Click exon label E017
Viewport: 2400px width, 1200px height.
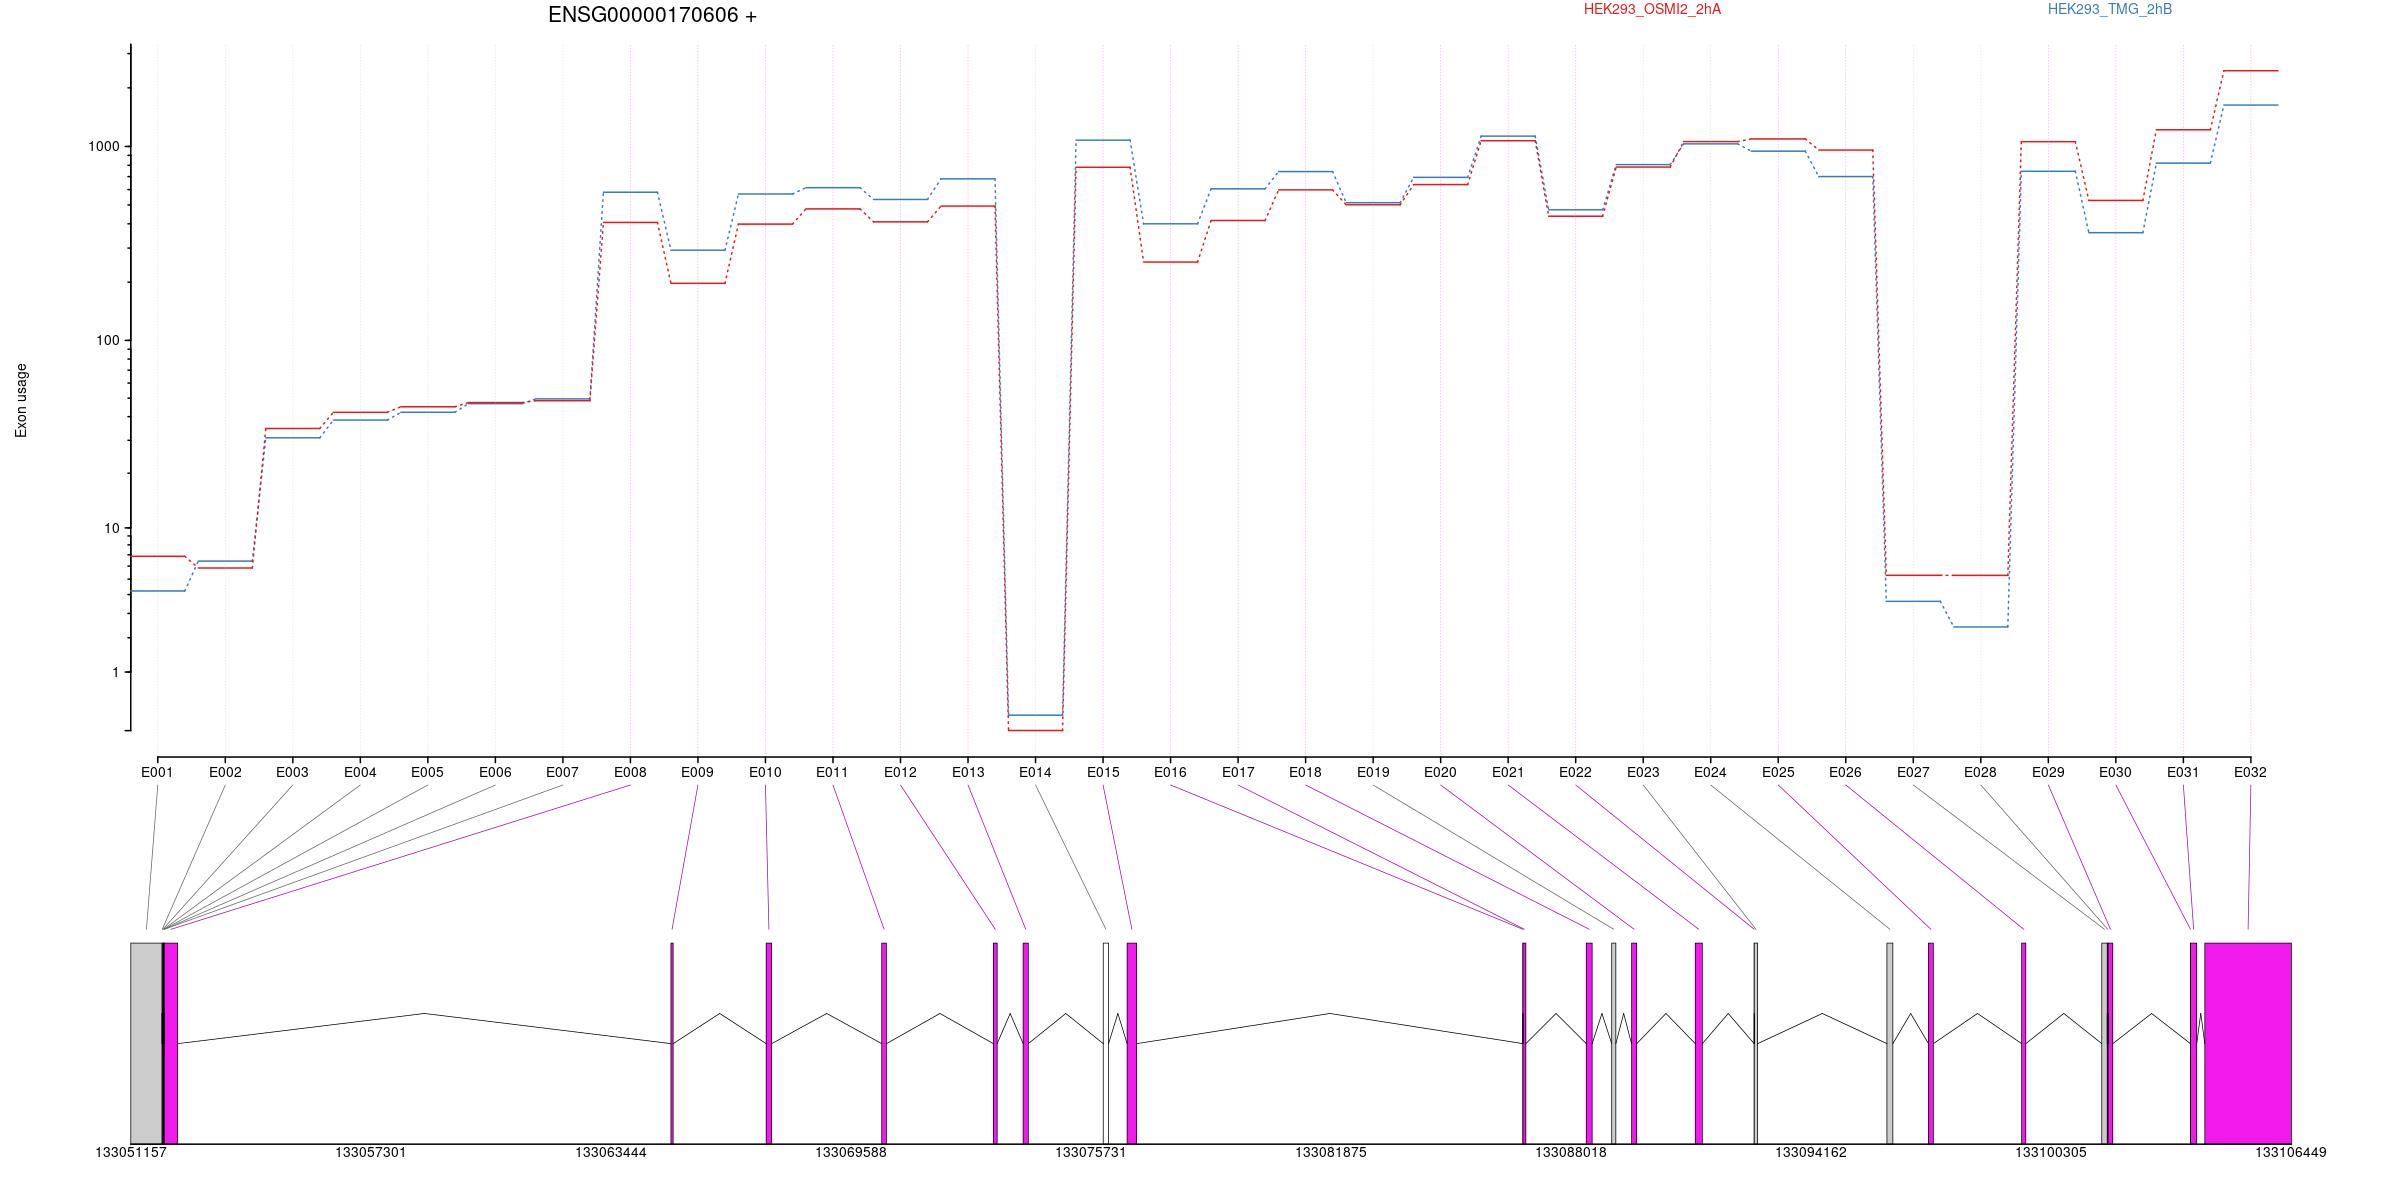(x=1238, y=772)
